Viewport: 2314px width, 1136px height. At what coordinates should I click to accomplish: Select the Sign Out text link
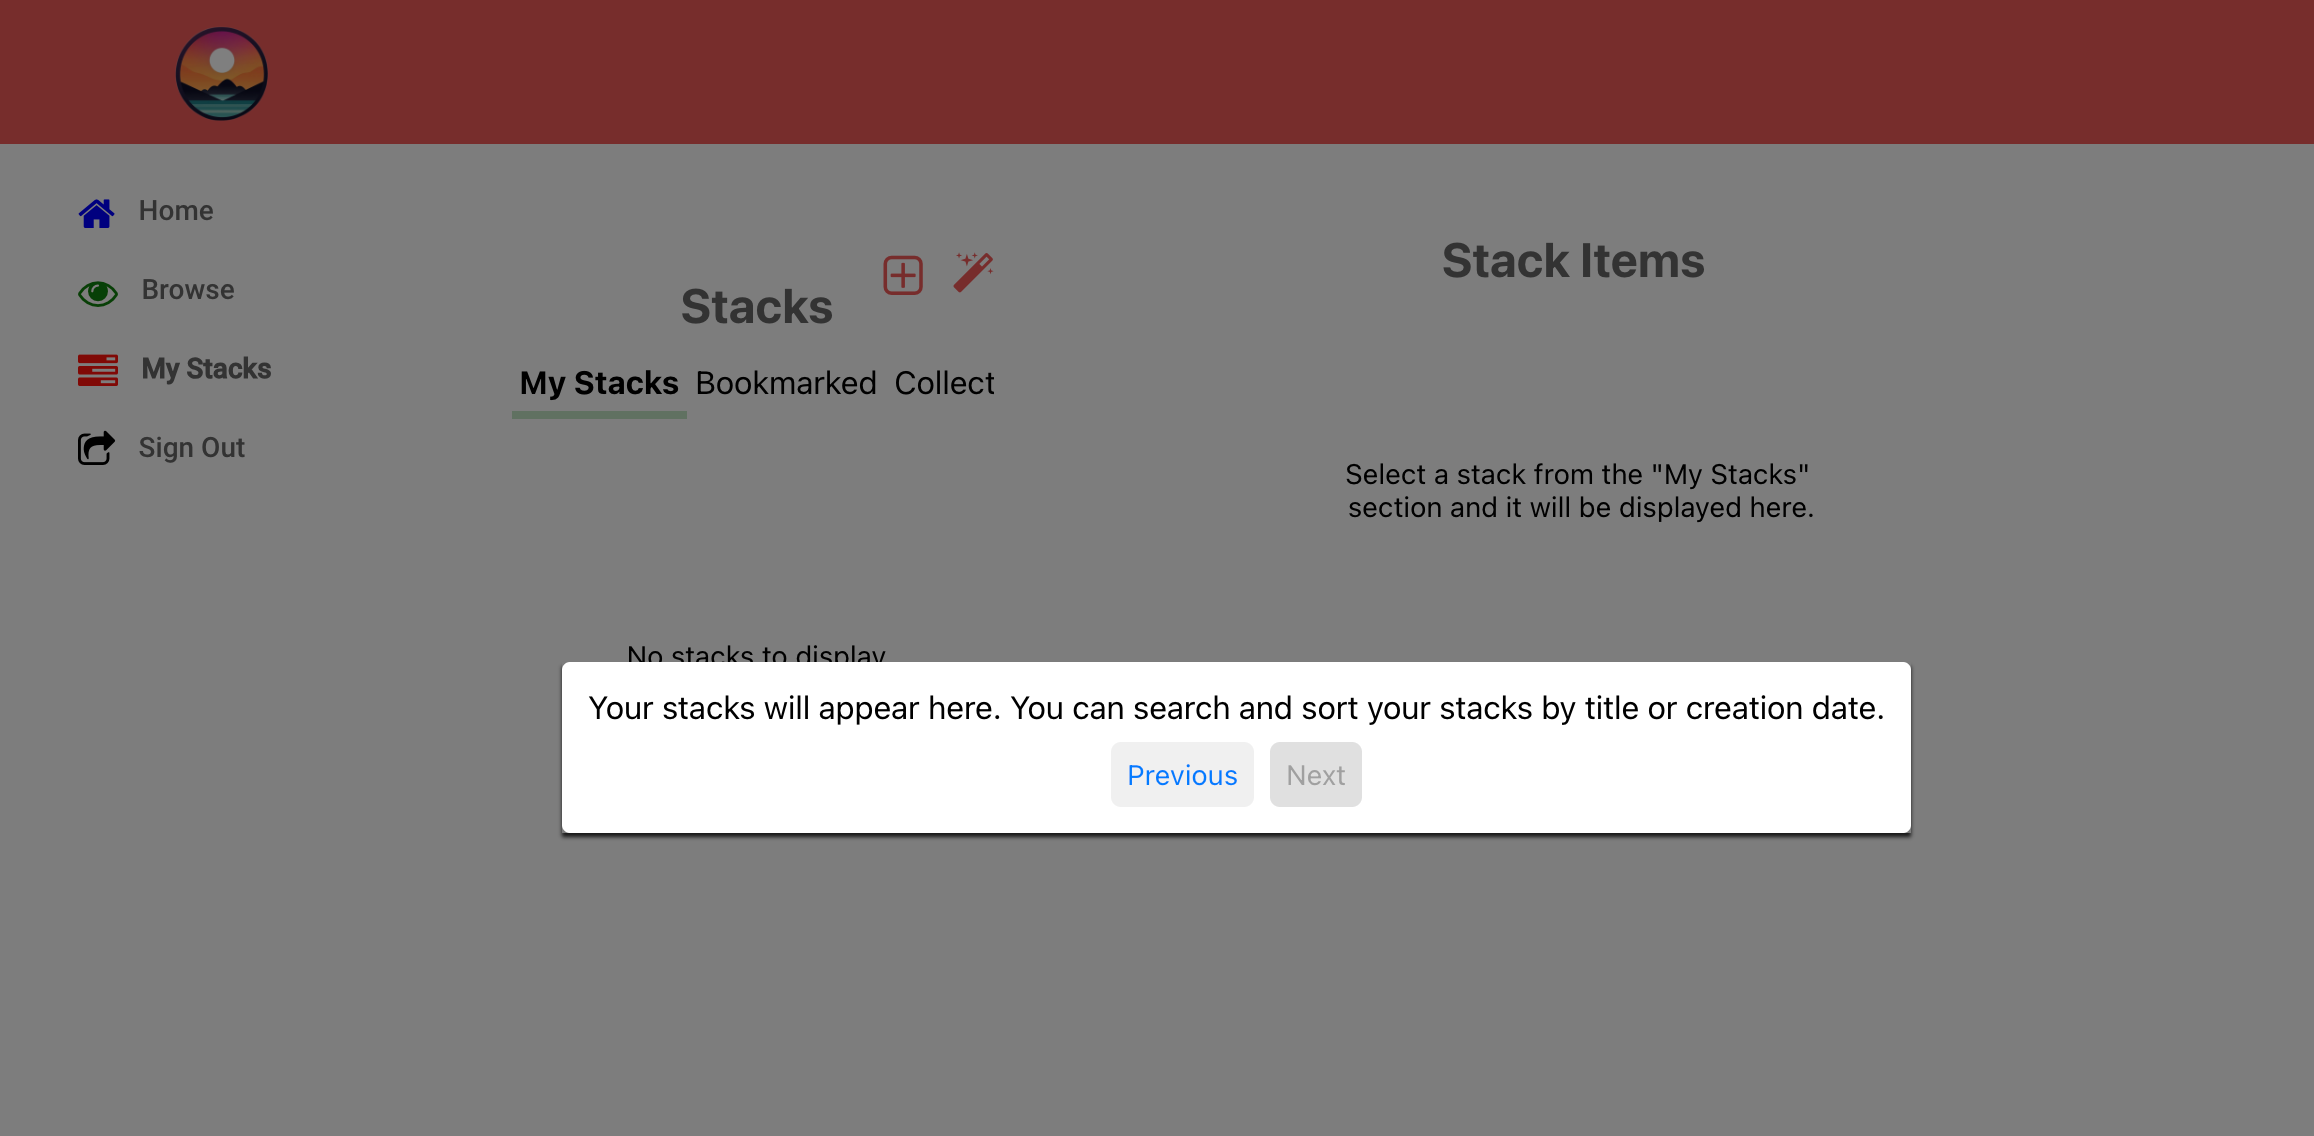(191, 448)
